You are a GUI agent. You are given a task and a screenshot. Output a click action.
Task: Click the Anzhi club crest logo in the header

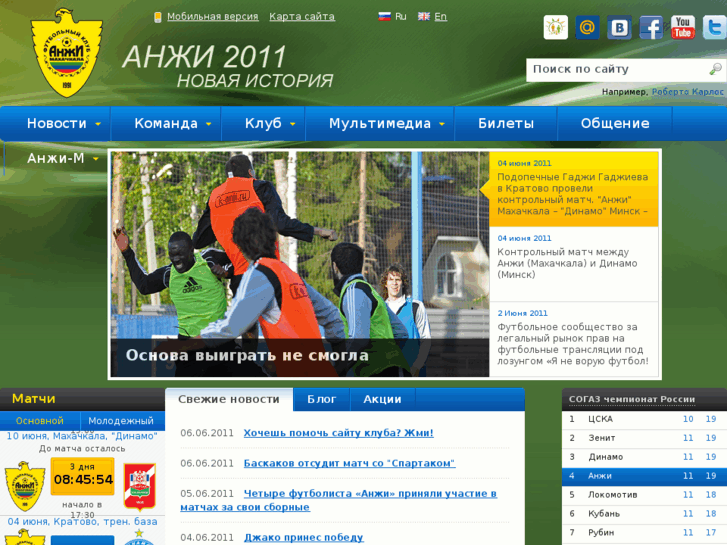[x=66, y=53]
